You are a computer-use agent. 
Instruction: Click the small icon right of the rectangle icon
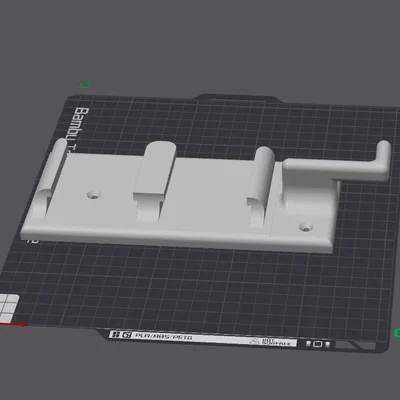[328, 344]
